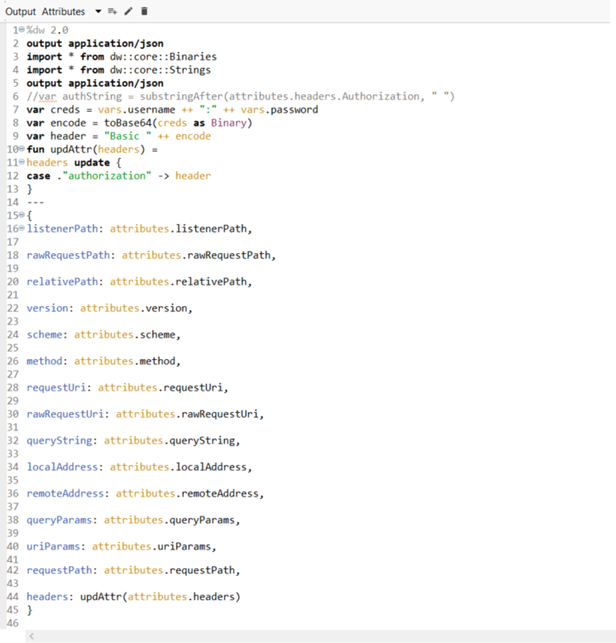The height and width of the screenshot is (643, 616).
Task: Click the 'relativePath' key
Action: click(62, 282)
